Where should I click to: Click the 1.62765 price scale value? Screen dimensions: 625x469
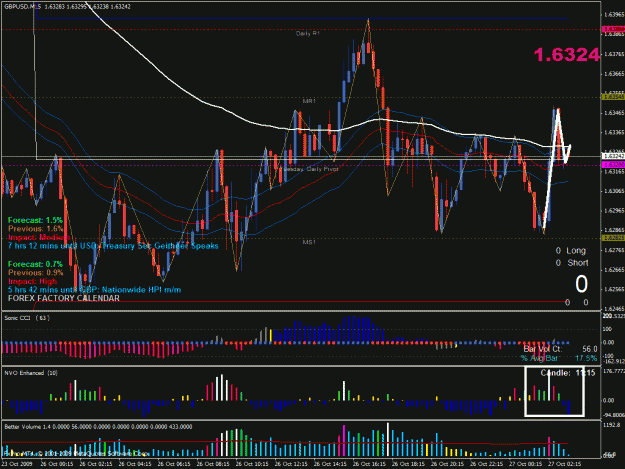coord(614,250)
